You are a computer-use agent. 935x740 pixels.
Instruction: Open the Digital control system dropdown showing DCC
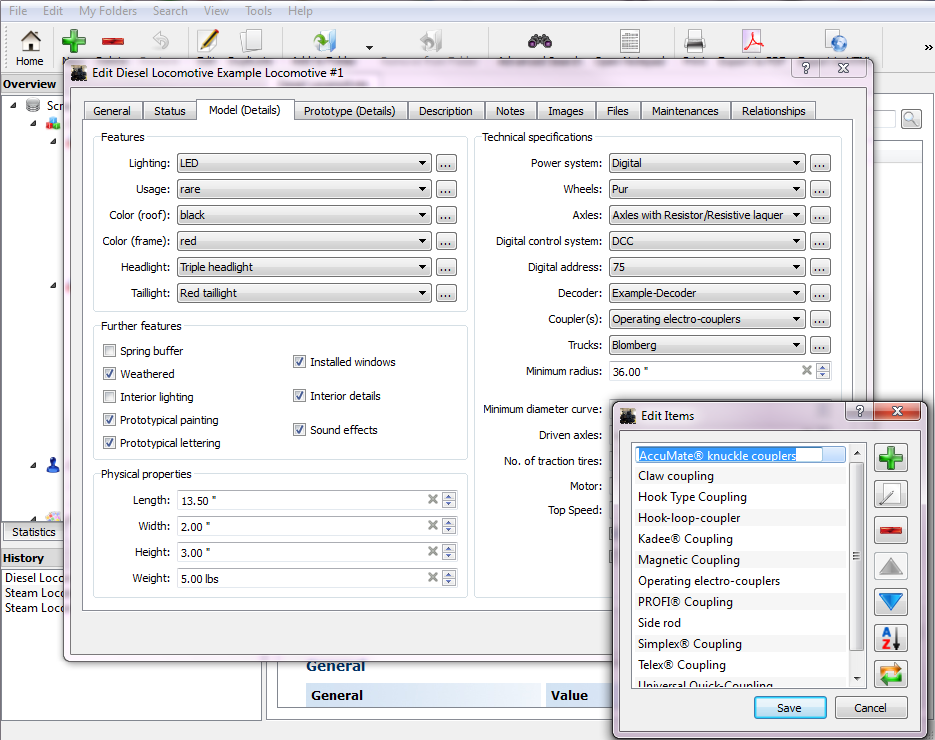click(x=707, y=241)
